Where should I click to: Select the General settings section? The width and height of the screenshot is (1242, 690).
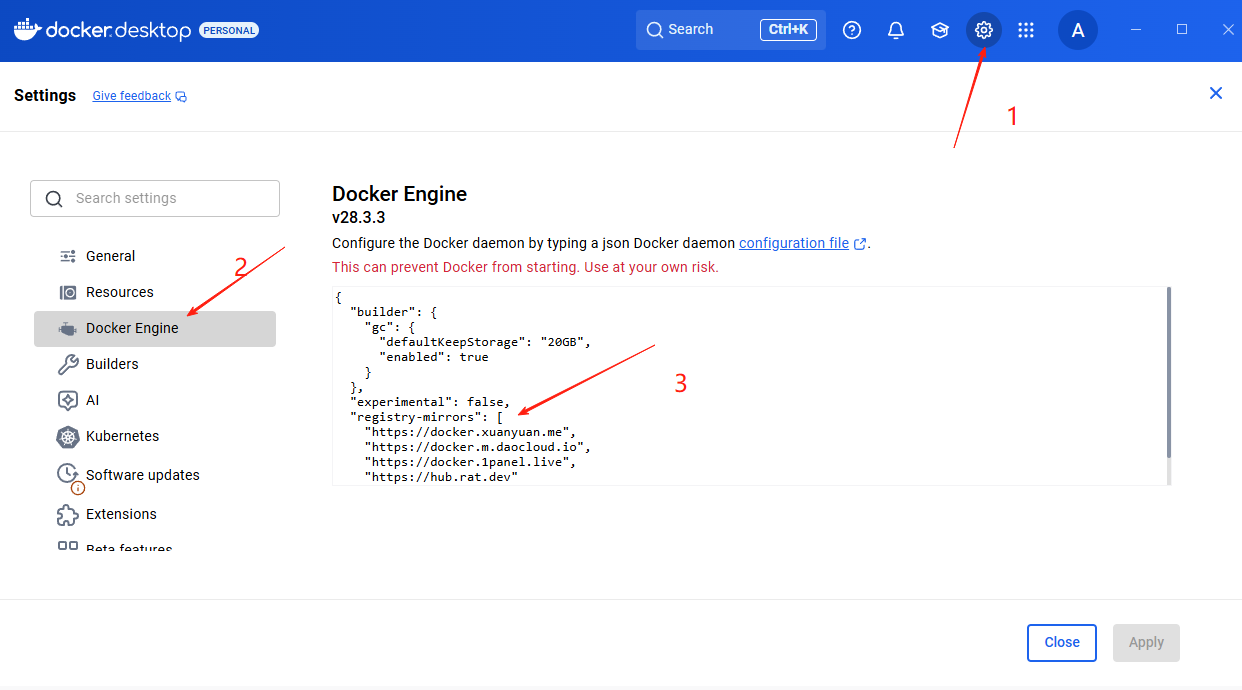click(x=110, y=256)
